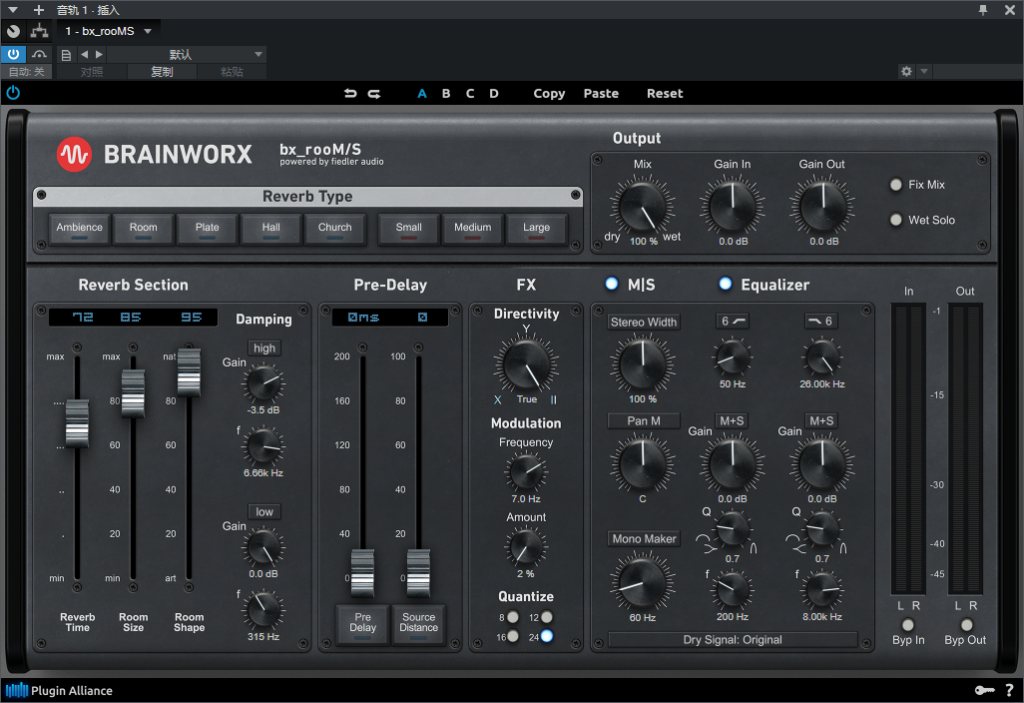The height and width of the screenshot is (703, 1024).
Task: Open the key activation icon
Action: (984, 690)
